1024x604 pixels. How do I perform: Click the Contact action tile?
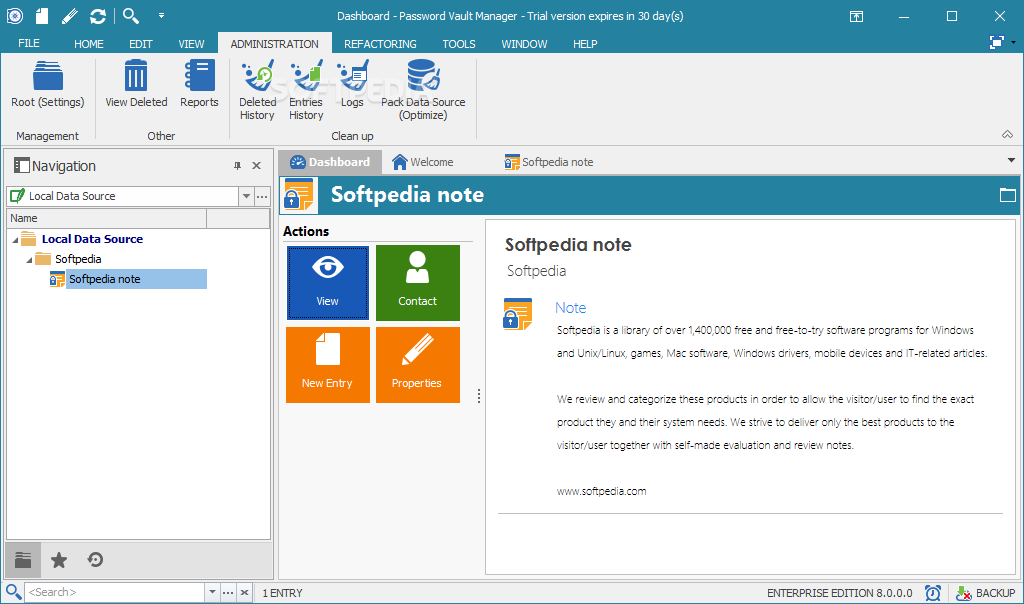click(x=418, y=283)
